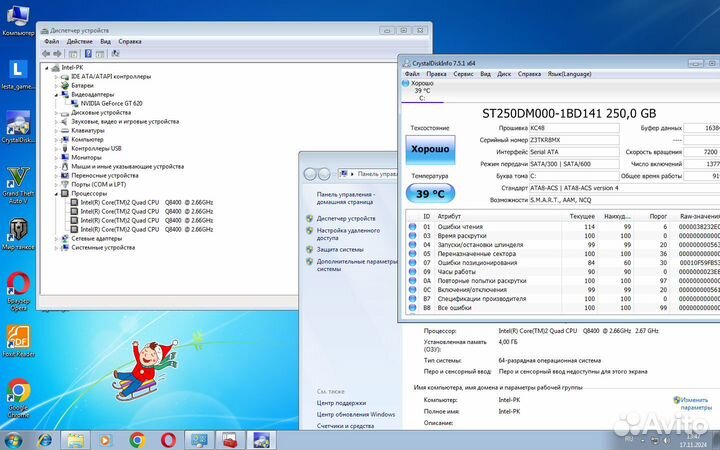
Task: Click the Защита системы link
Action: click(x=342, y=248)
